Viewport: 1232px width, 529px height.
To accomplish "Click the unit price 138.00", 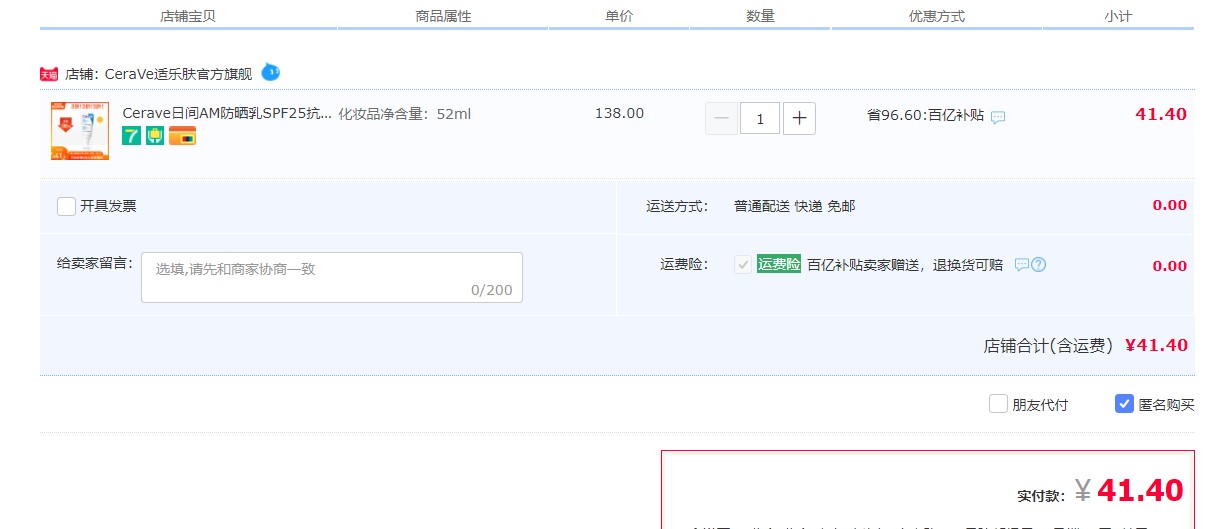I will click(619, 113).
